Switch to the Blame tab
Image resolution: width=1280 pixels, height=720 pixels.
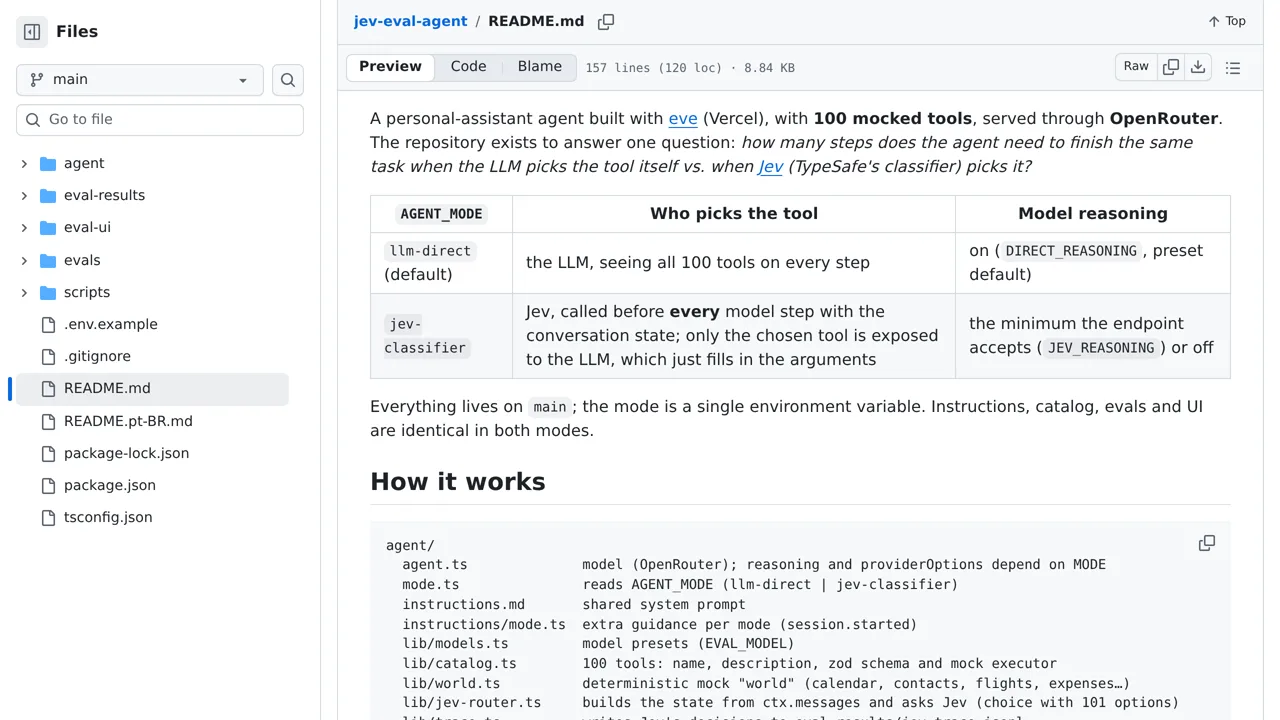[540, 67]
